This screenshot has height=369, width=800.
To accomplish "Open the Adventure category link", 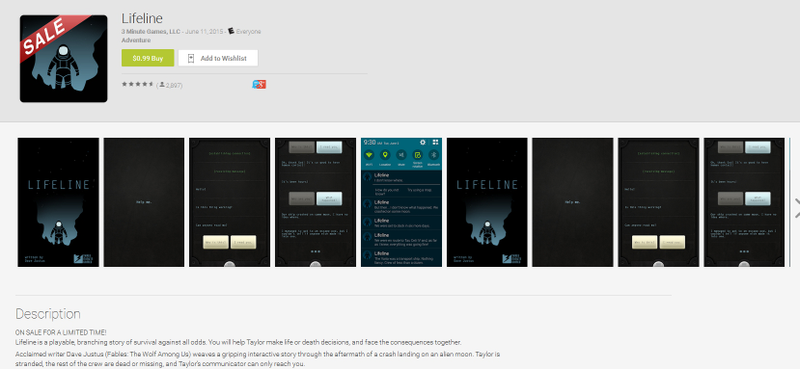I will pyautogui.click(x=136, y=40).
